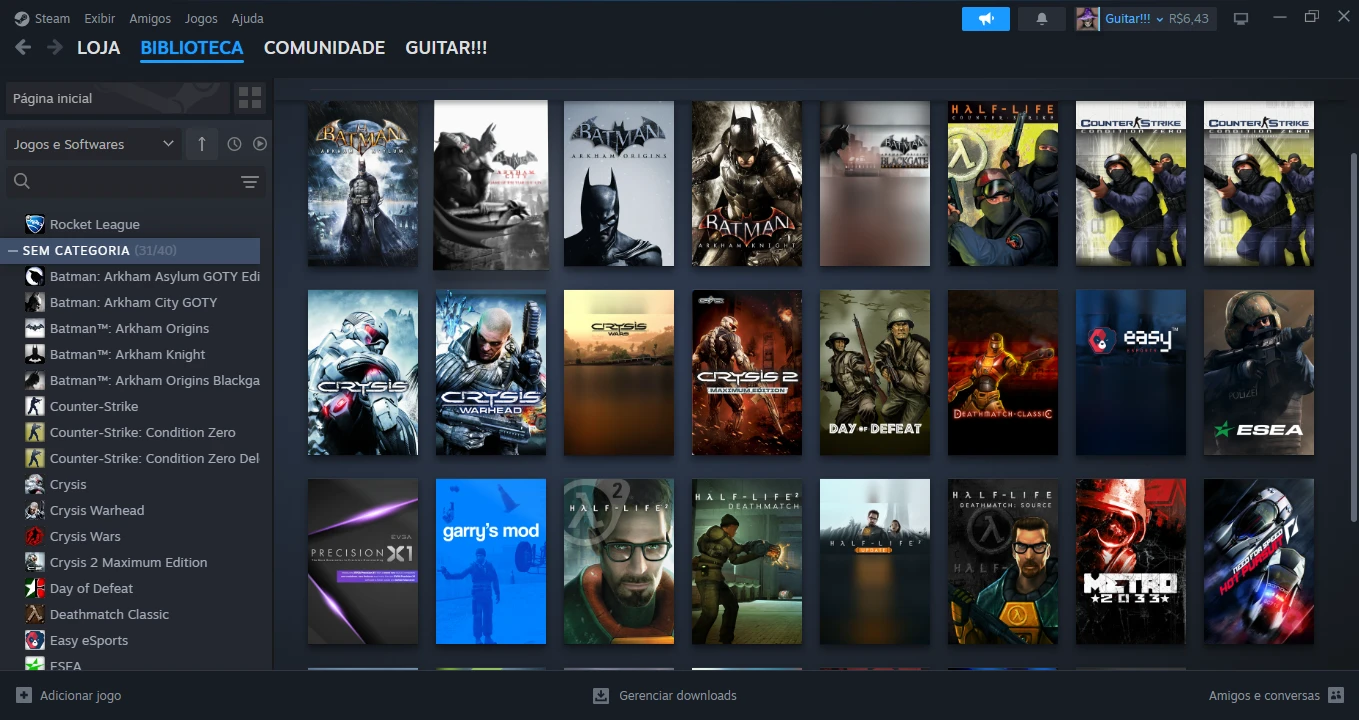Toggle the collections grid view icon
1359x720 pixels.
250,98
